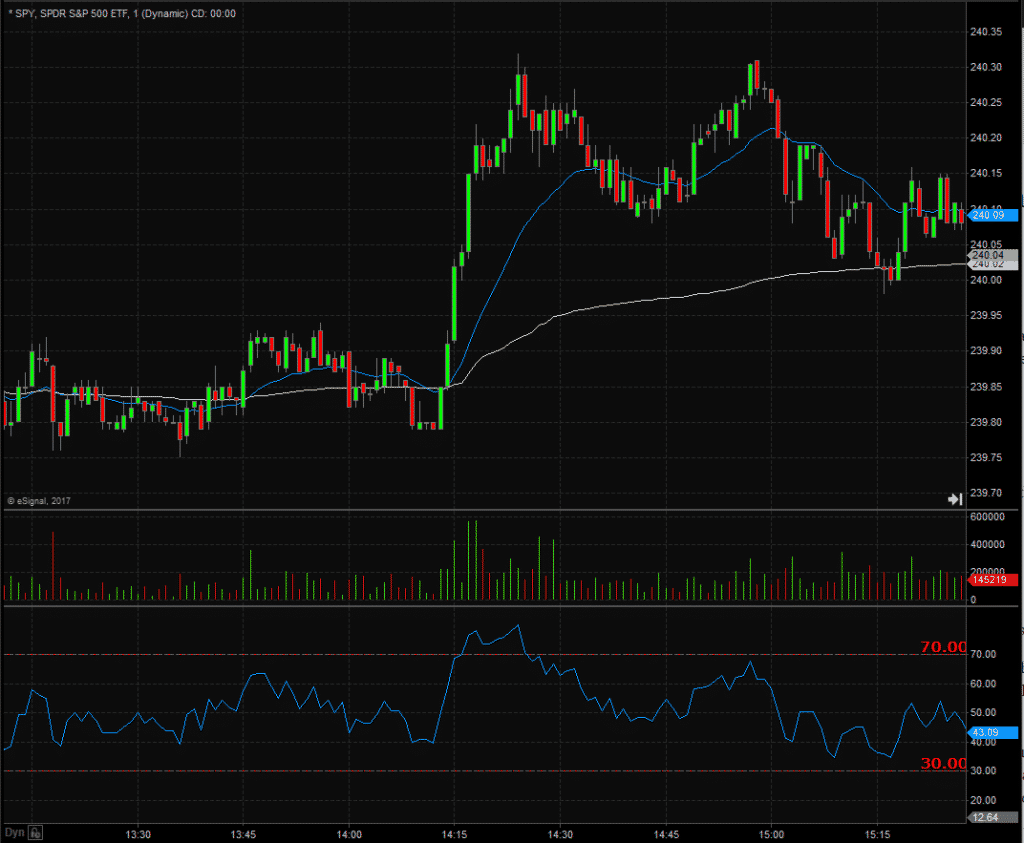This screenshot has width=1024, height=843.
Task: Click the eSignal 2017 copyright label
Action: [39, 501]
